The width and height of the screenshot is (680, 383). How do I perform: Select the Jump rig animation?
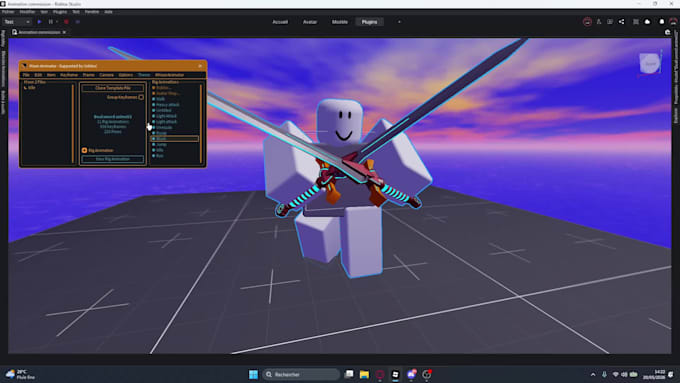(161, 144)
